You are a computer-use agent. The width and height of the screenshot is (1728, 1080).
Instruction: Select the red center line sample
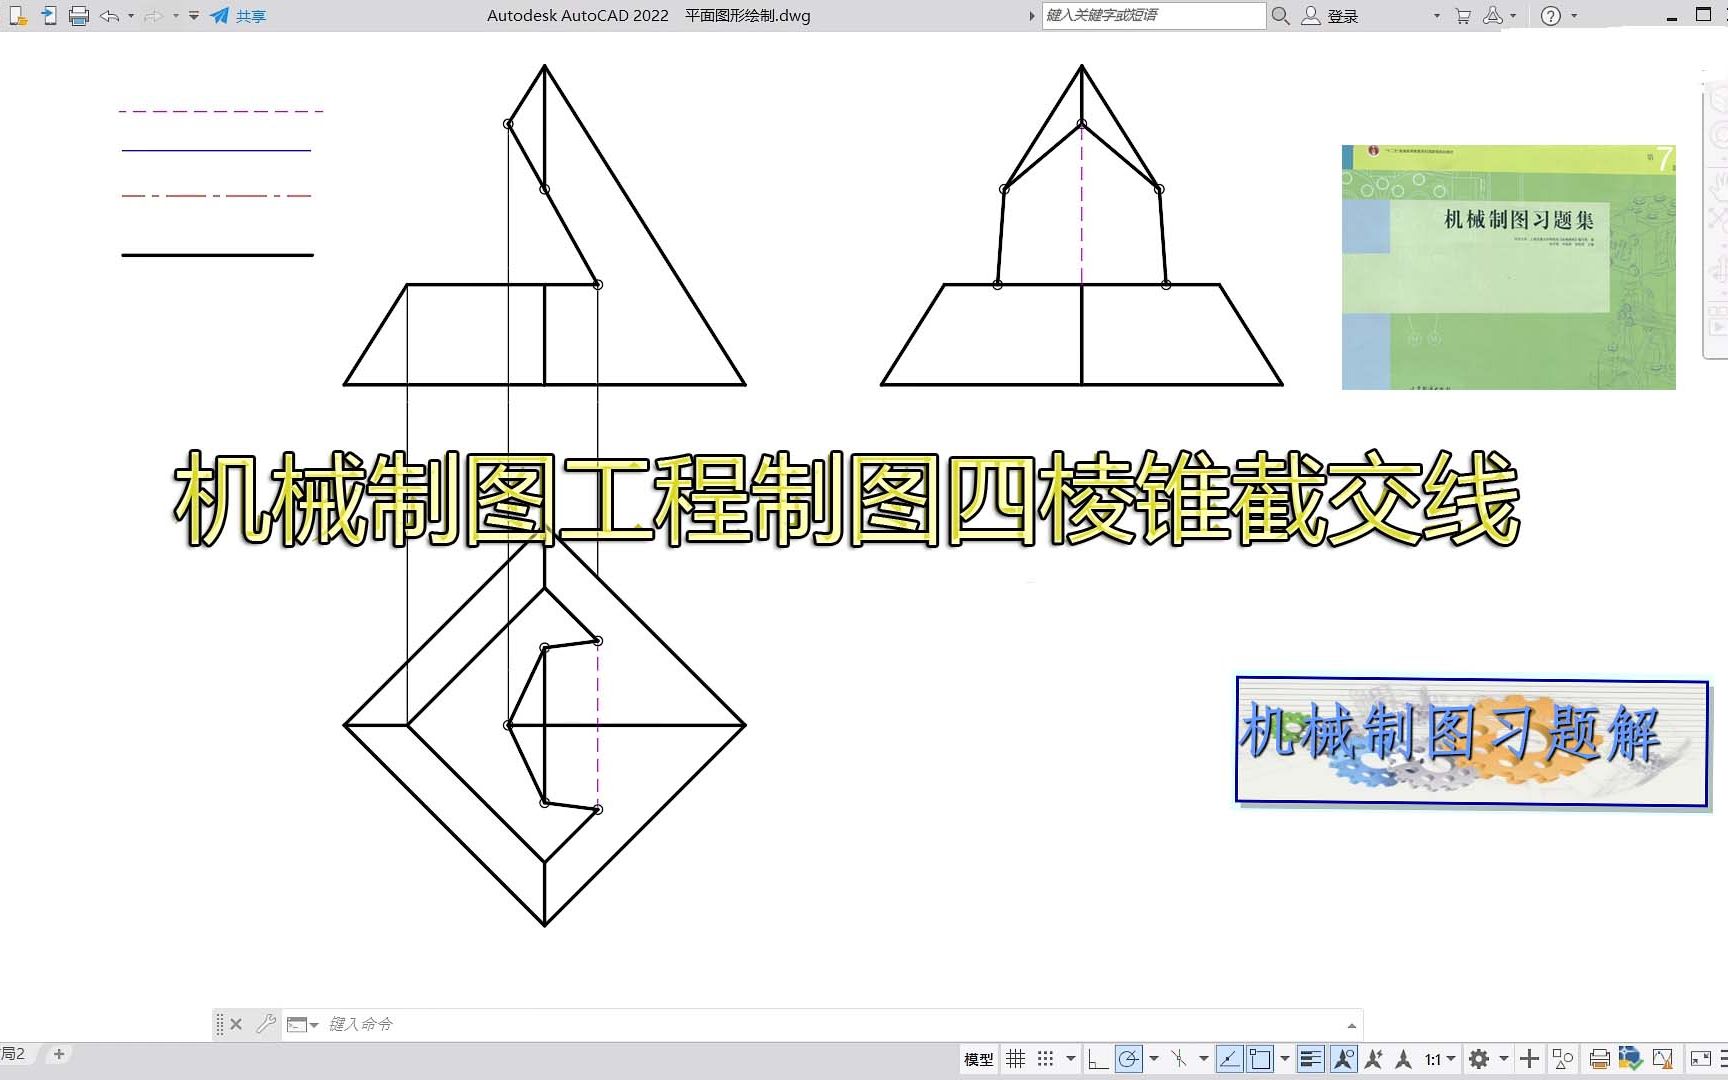coord(216,195)
